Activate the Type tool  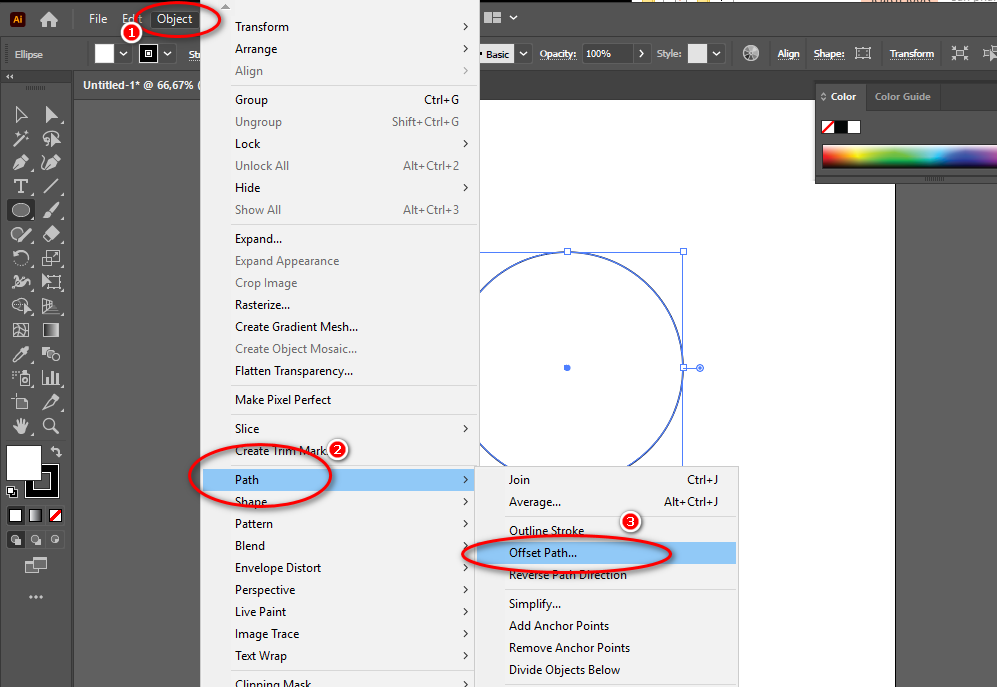[21, 186]
